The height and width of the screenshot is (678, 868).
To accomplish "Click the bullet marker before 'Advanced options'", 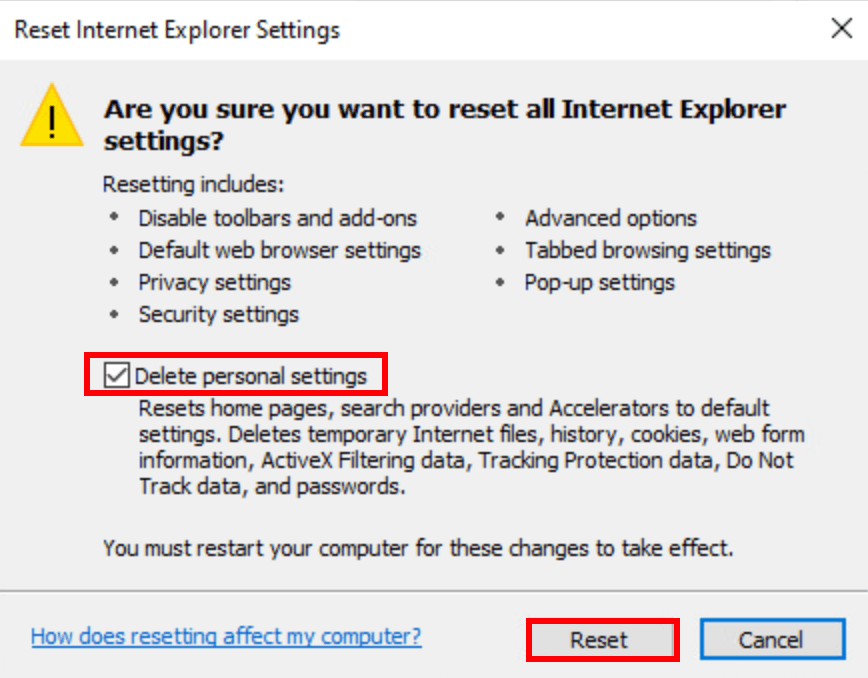I will coord(502,218).
